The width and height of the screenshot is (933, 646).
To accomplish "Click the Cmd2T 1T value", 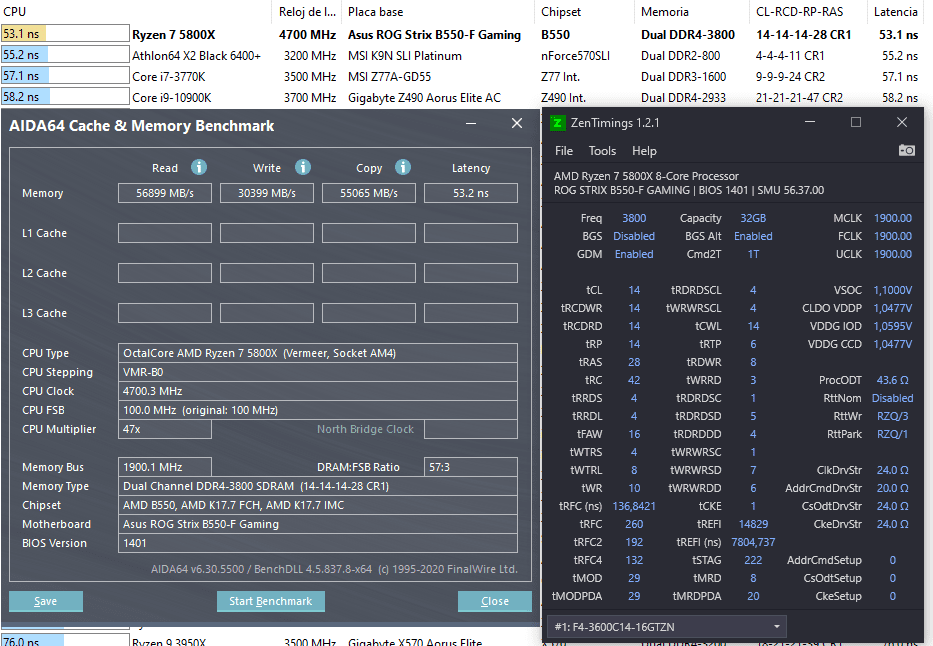I will click(753, 254).
